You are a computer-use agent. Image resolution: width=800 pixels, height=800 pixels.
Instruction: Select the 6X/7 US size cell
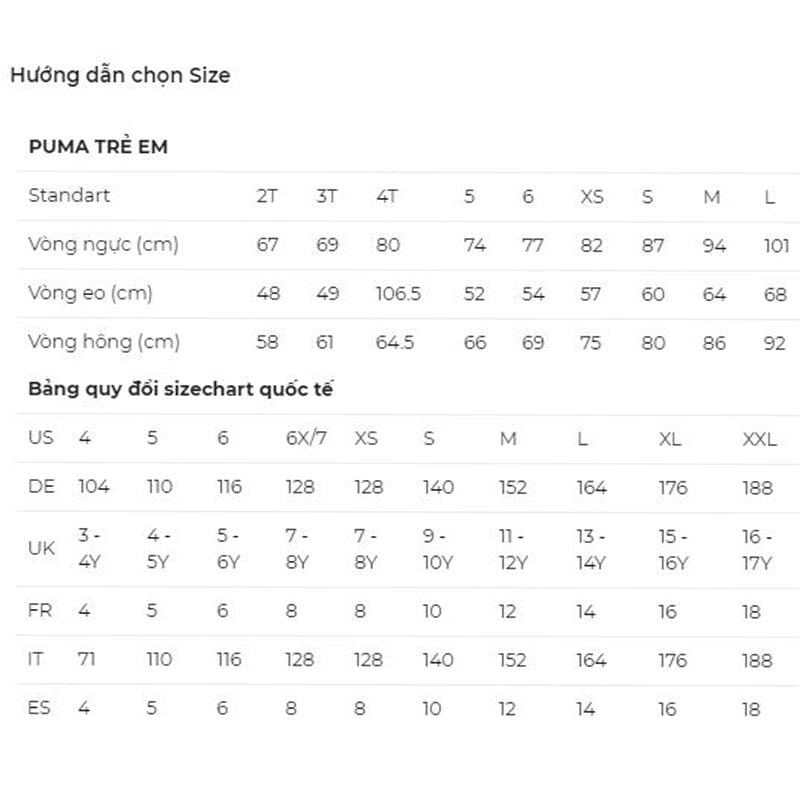pos(306,439)
